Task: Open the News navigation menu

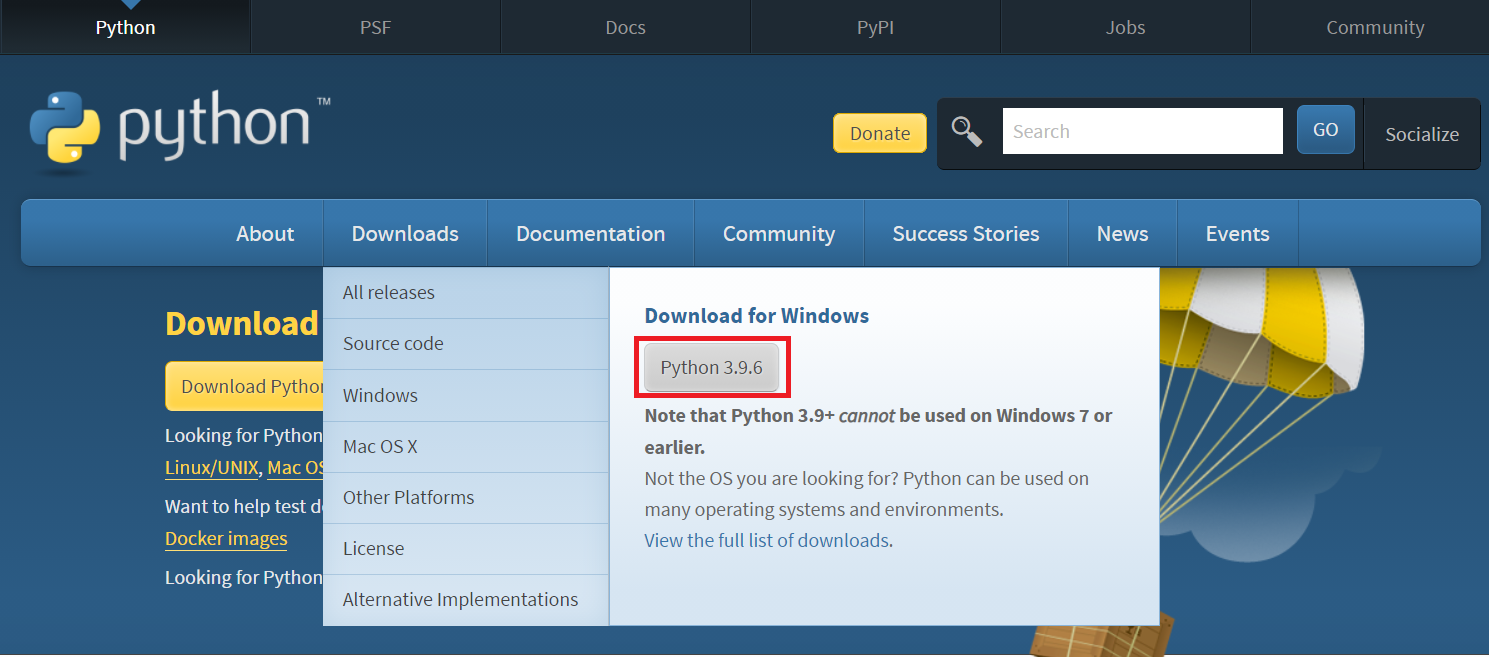Action: click(1122, 233)
